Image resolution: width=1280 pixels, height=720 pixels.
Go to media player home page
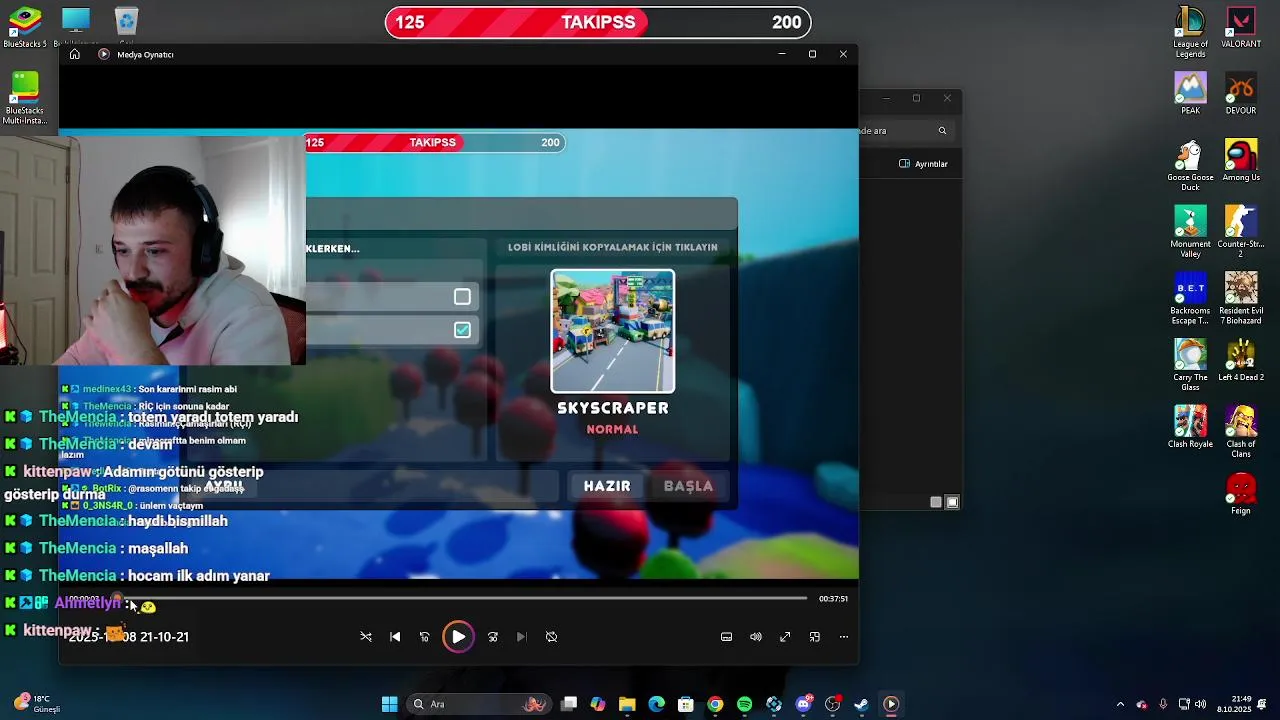(75, 54)
